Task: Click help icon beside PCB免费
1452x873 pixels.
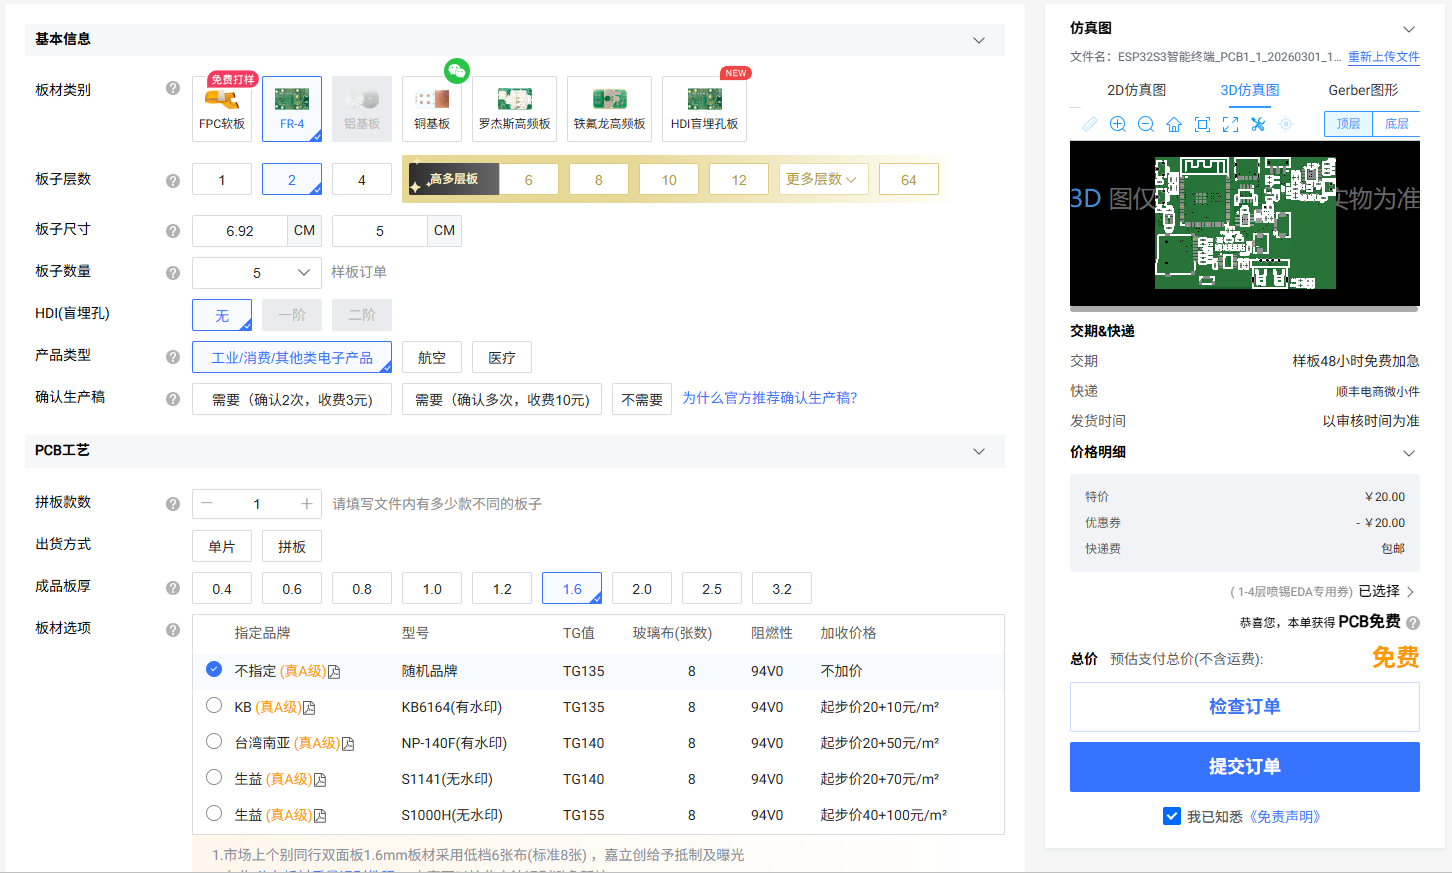Action: tap(1413, 623)
